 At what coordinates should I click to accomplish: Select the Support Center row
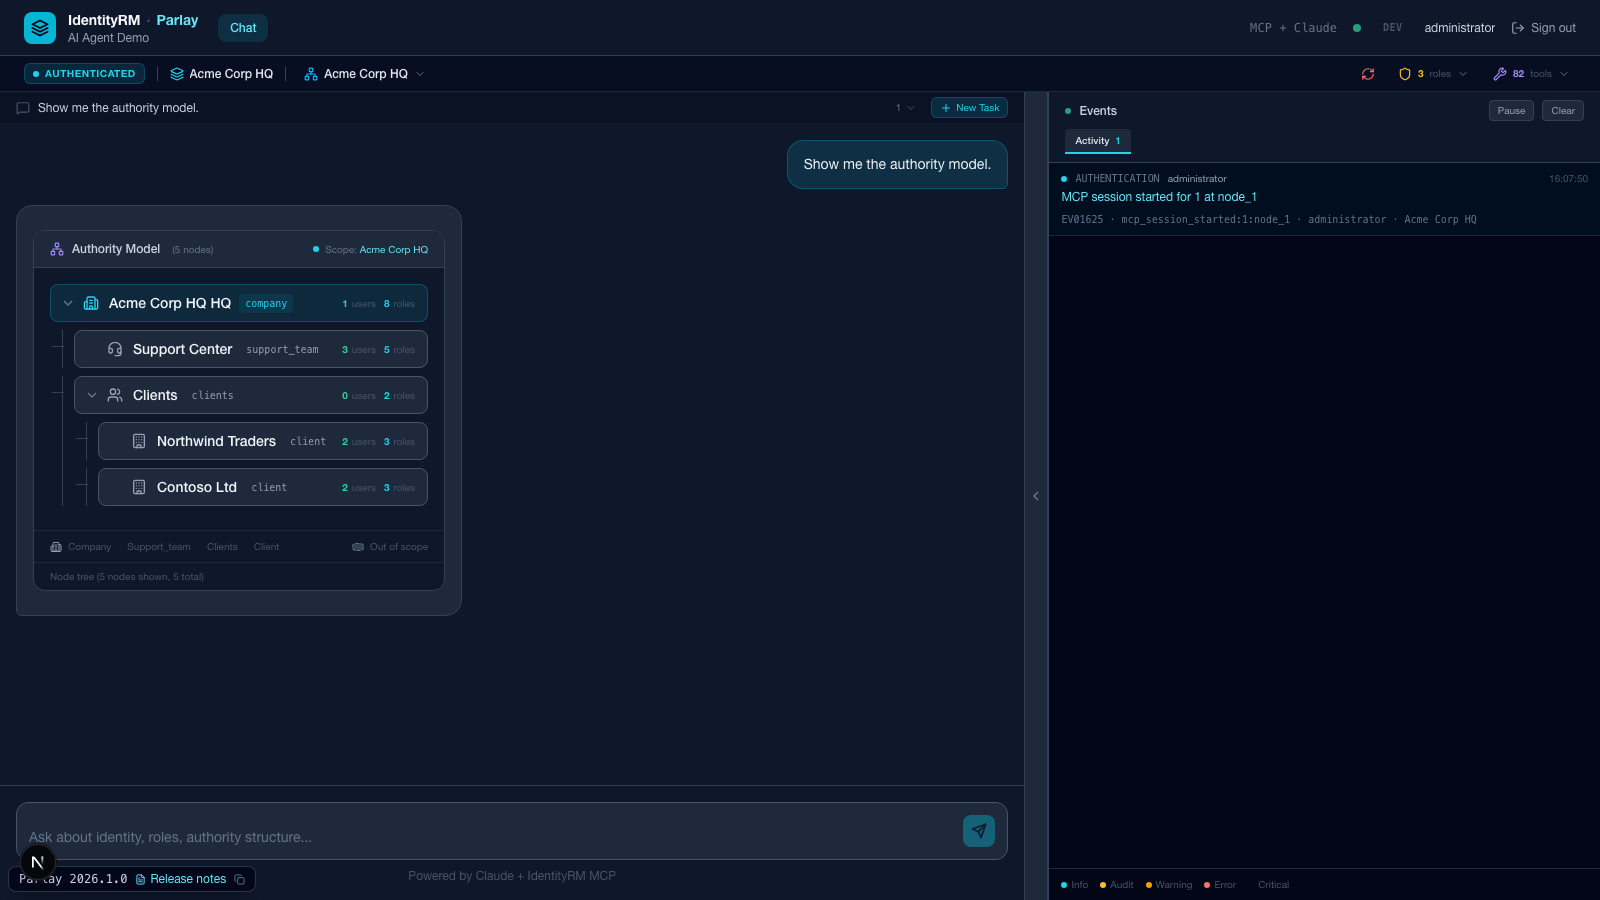coord(251,349)
